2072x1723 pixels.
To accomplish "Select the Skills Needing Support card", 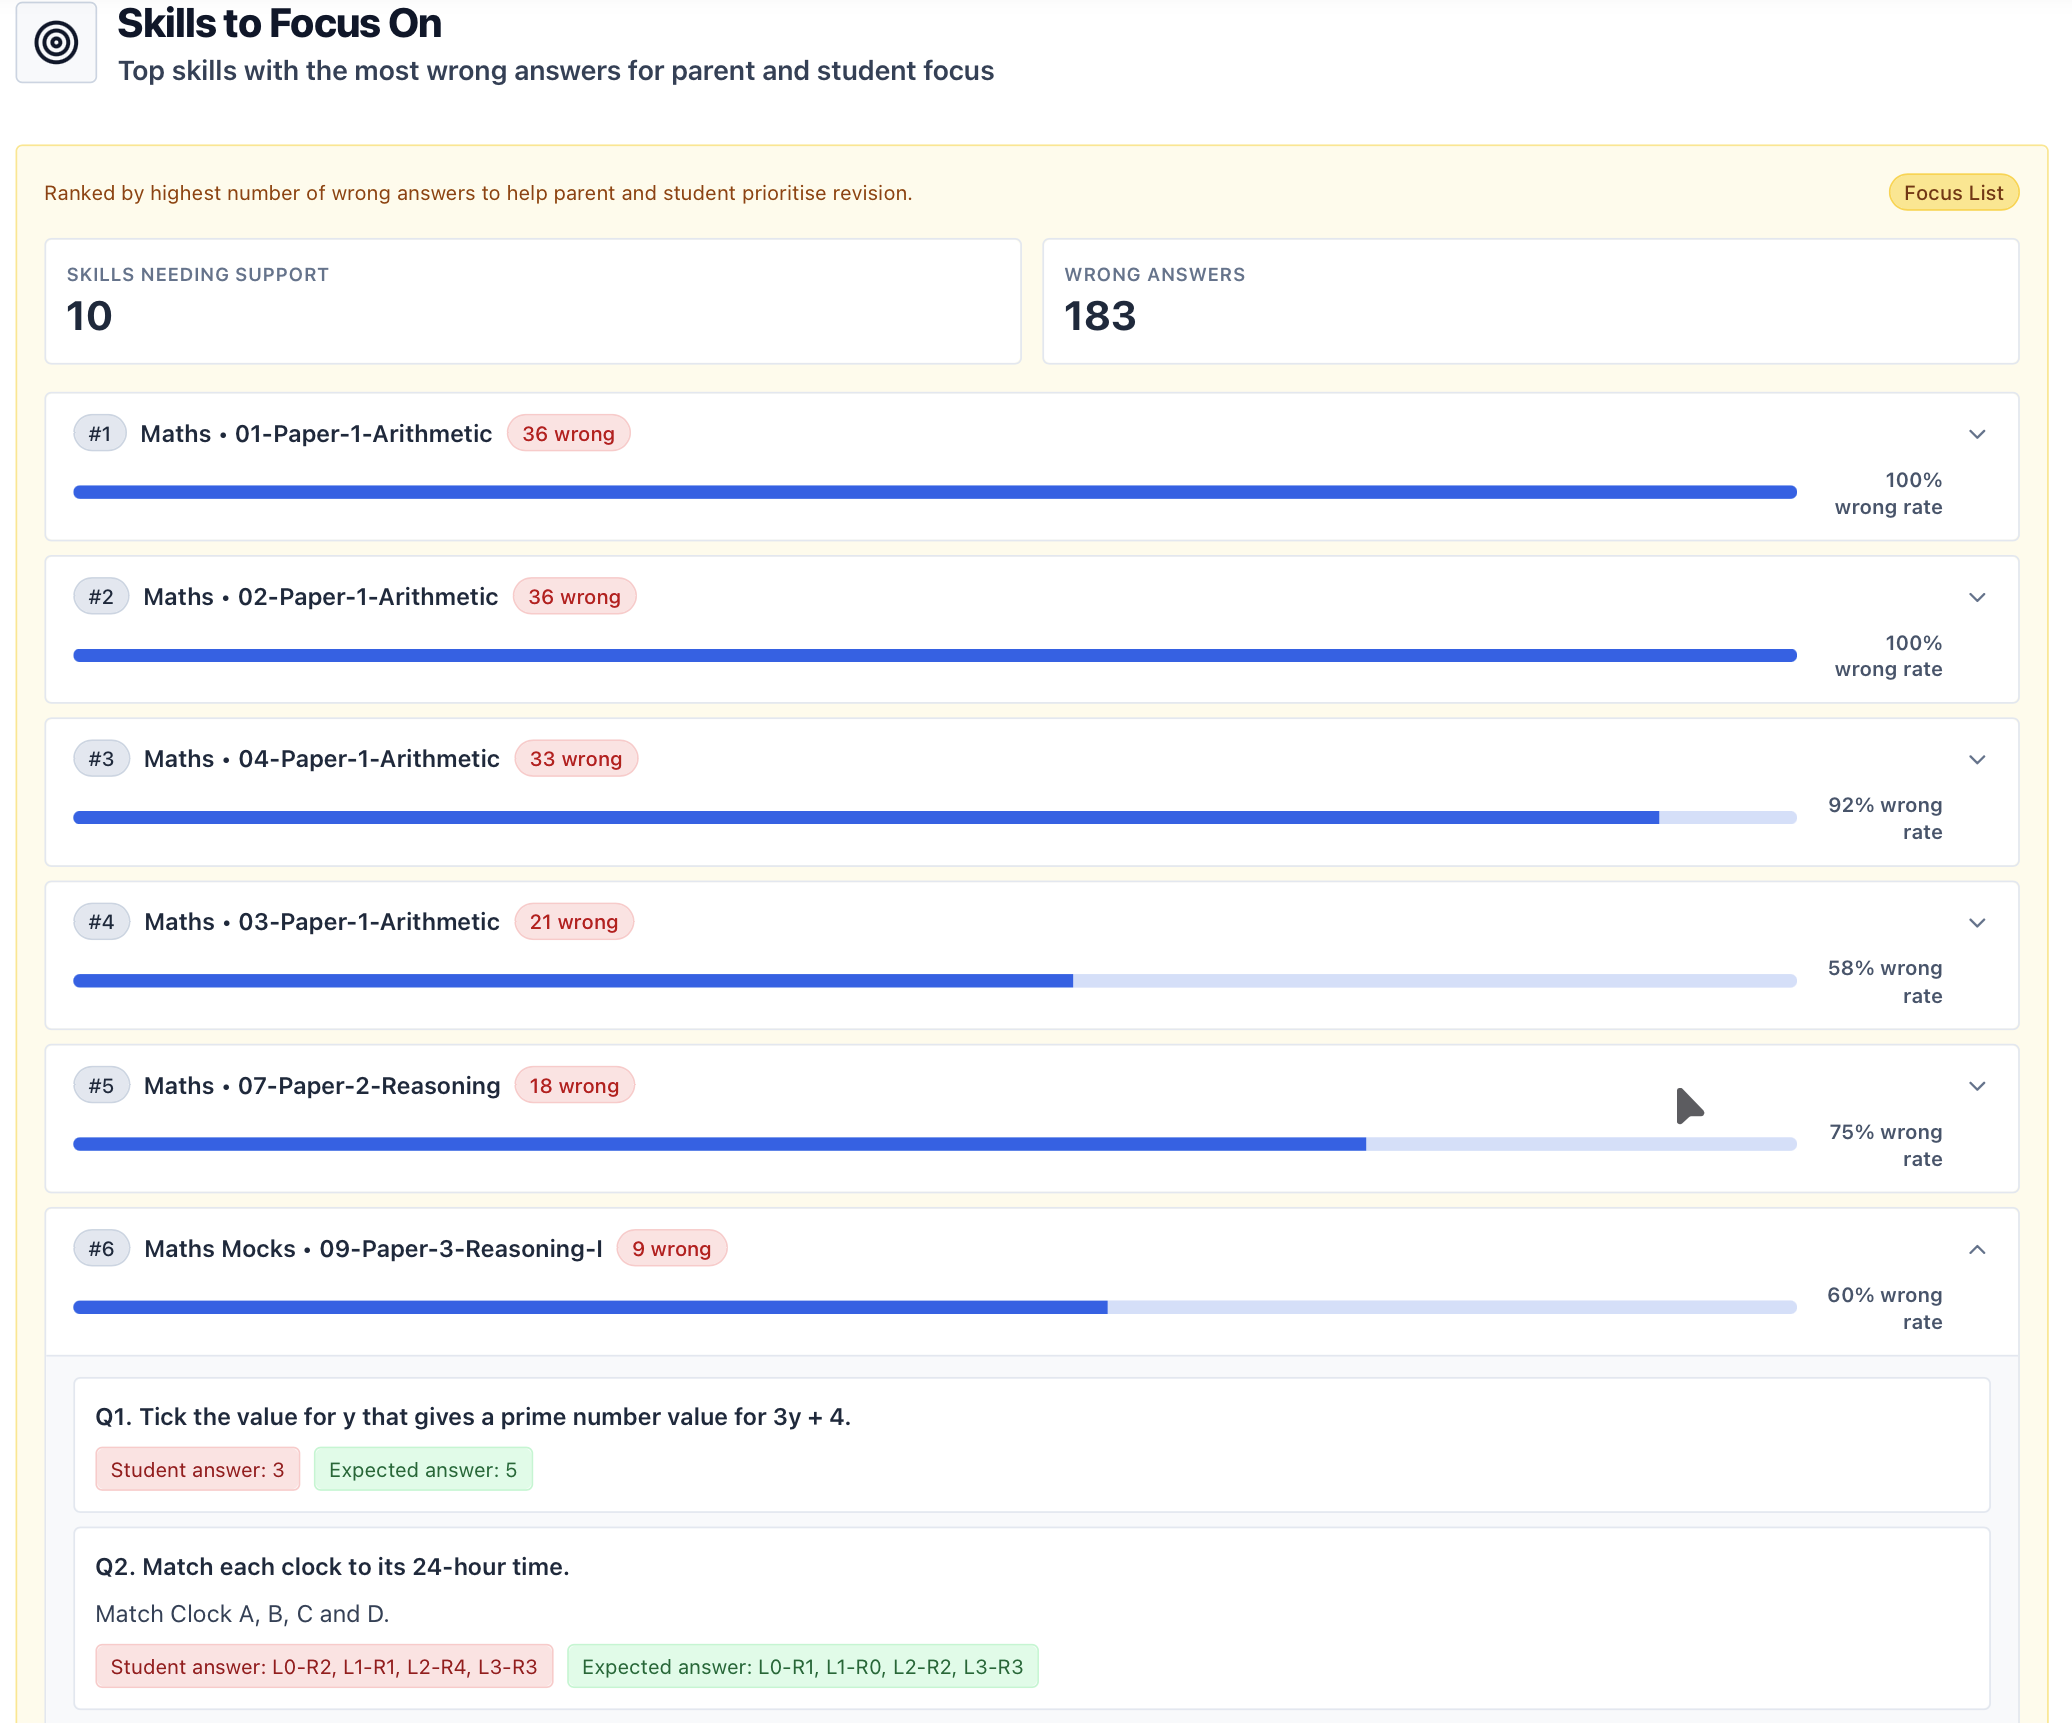I will [533, 301].
